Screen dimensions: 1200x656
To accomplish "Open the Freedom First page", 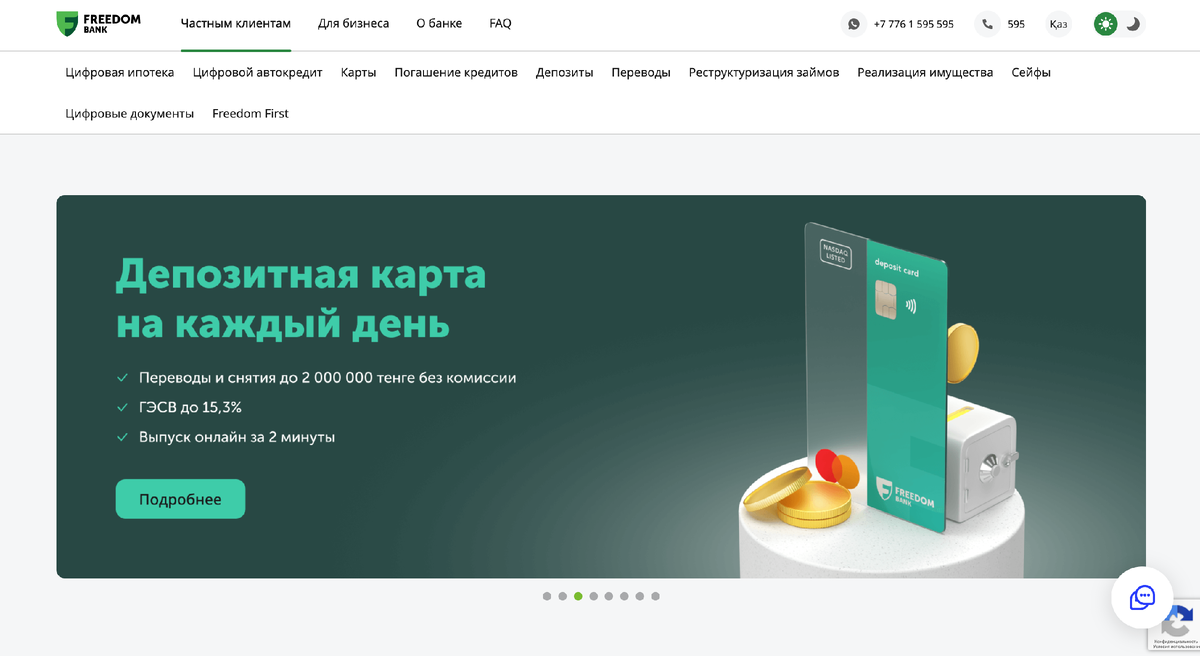I will click(250, 114).
